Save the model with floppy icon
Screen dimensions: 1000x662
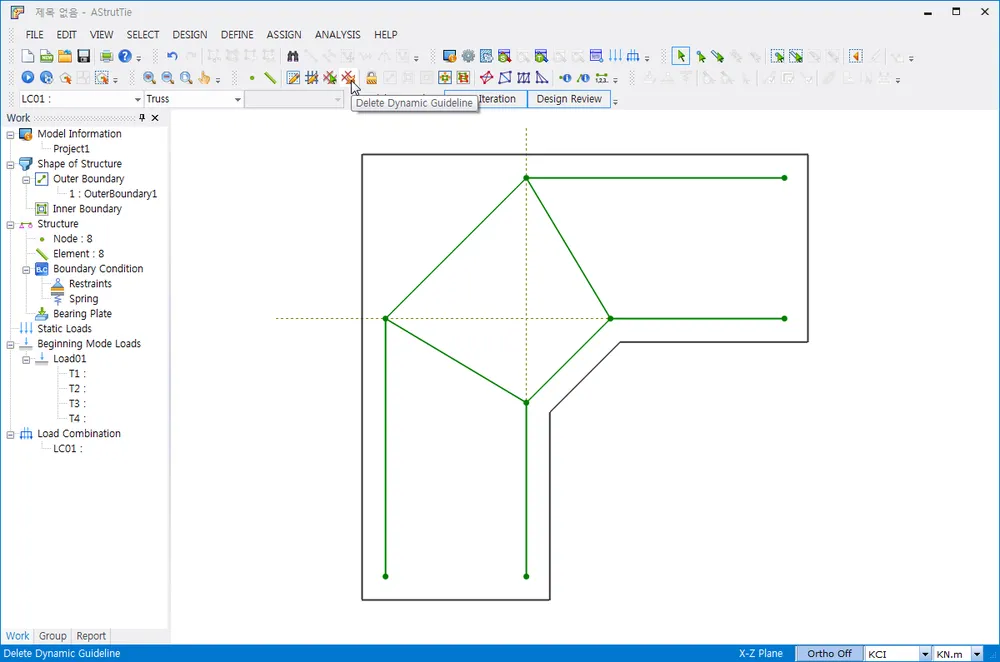pyautogui.click(x=84, y=56)
